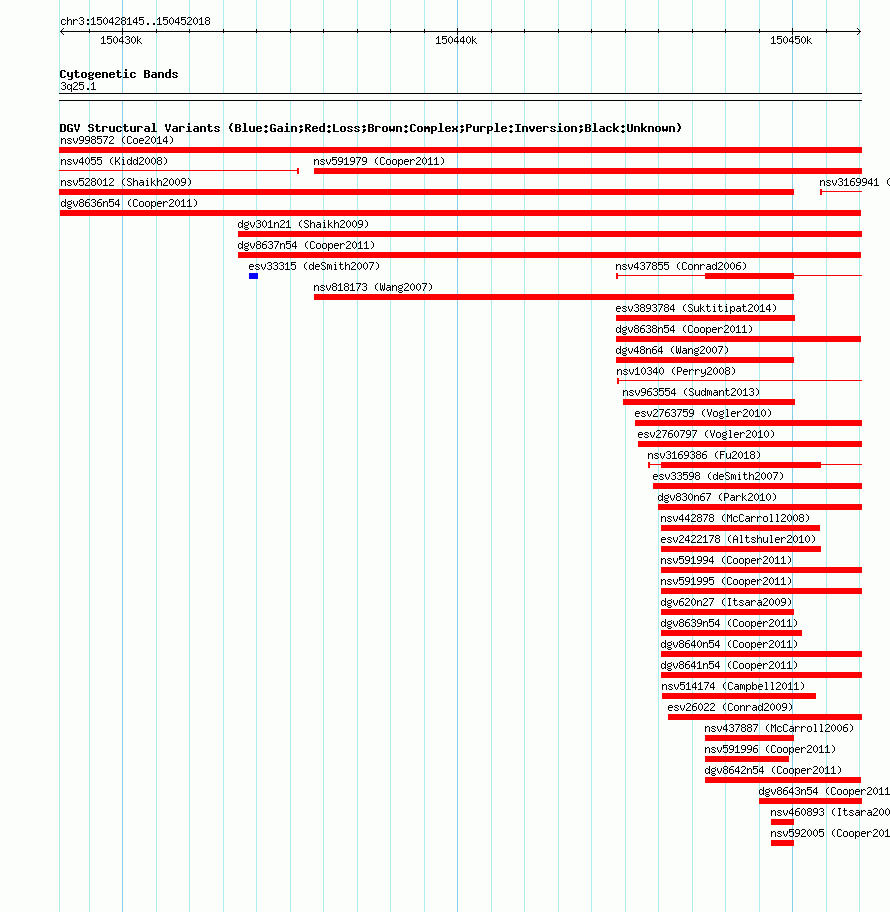This screenshot has width=890, height=912.
Task: Select nsv437855 (Conrad2006) variant label
Action: (681, 266)
